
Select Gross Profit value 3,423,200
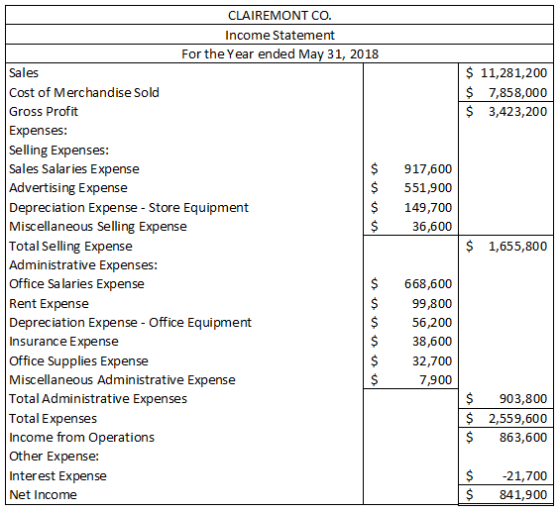click(518, 111)
